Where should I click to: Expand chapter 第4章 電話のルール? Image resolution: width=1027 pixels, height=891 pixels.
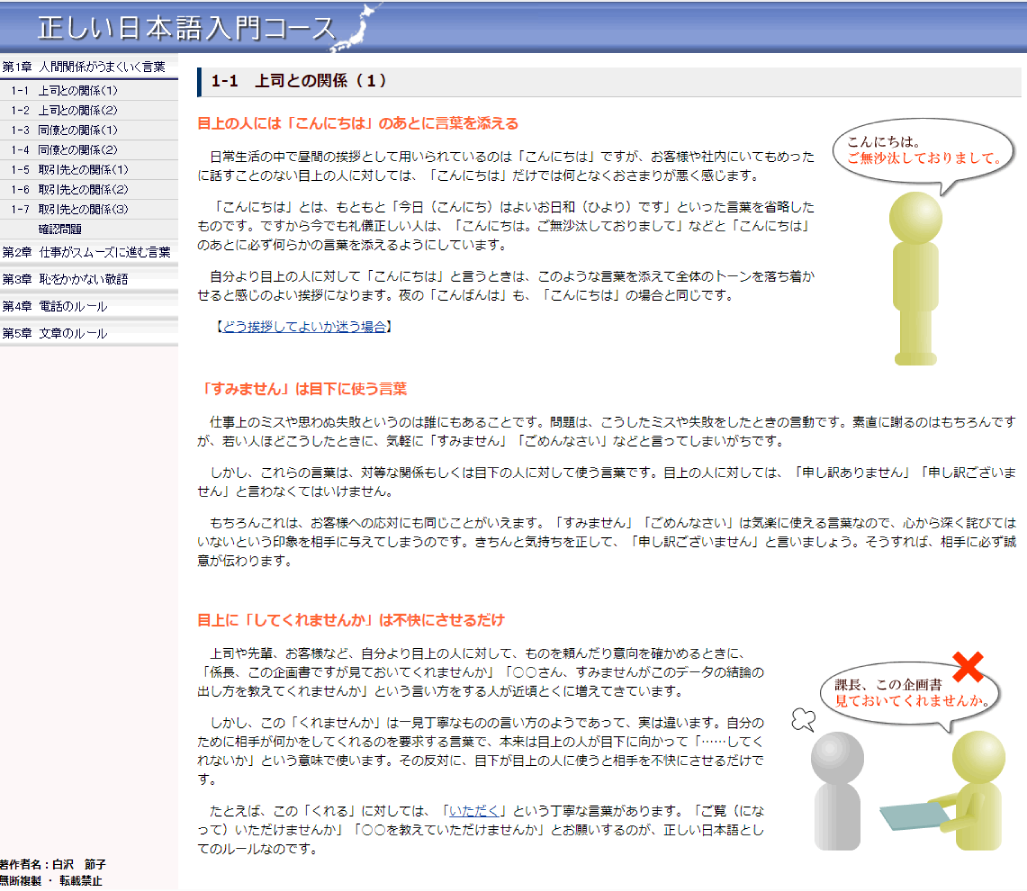pos(89,306)
